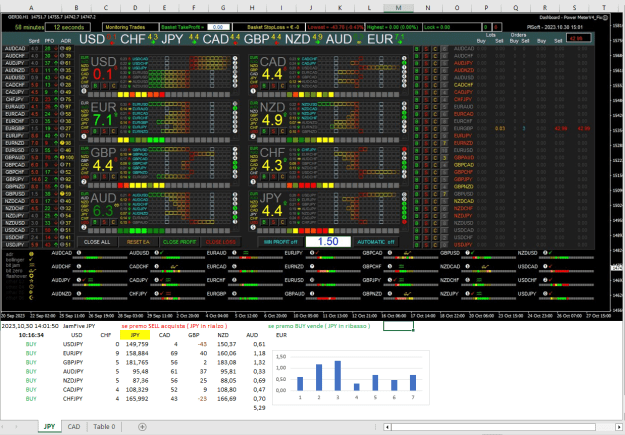Click the EUR panel green B button
Screen dimensions: 625x435
point(95,131)
